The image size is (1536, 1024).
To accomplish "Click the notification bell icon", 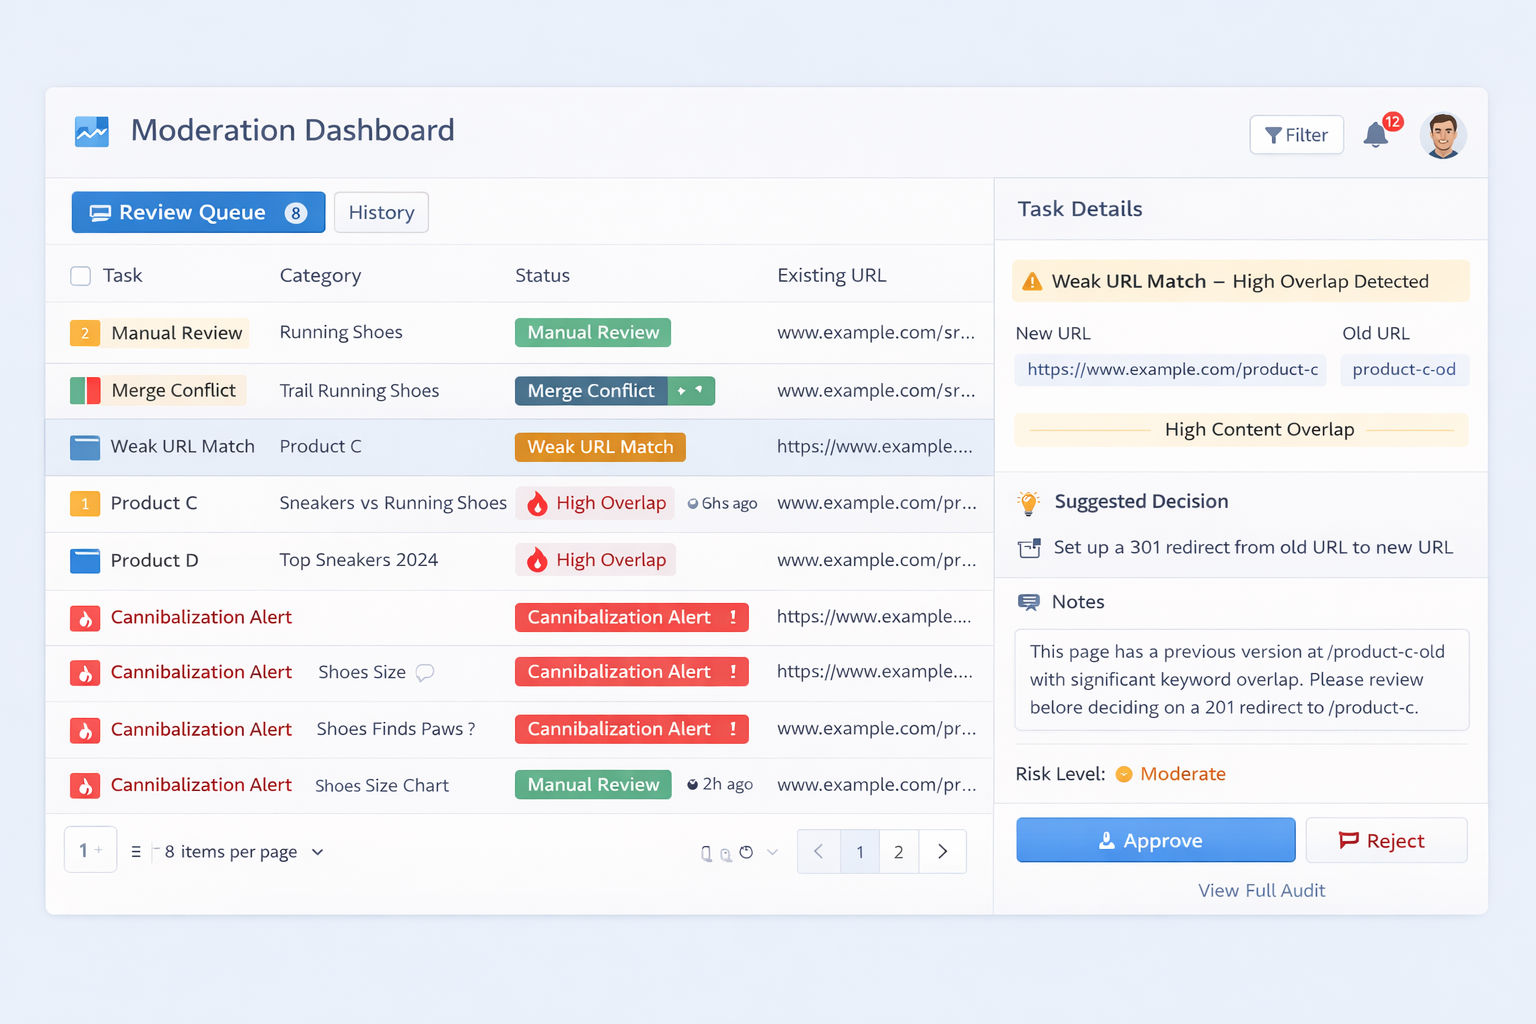I will [x=1376, y=135].
